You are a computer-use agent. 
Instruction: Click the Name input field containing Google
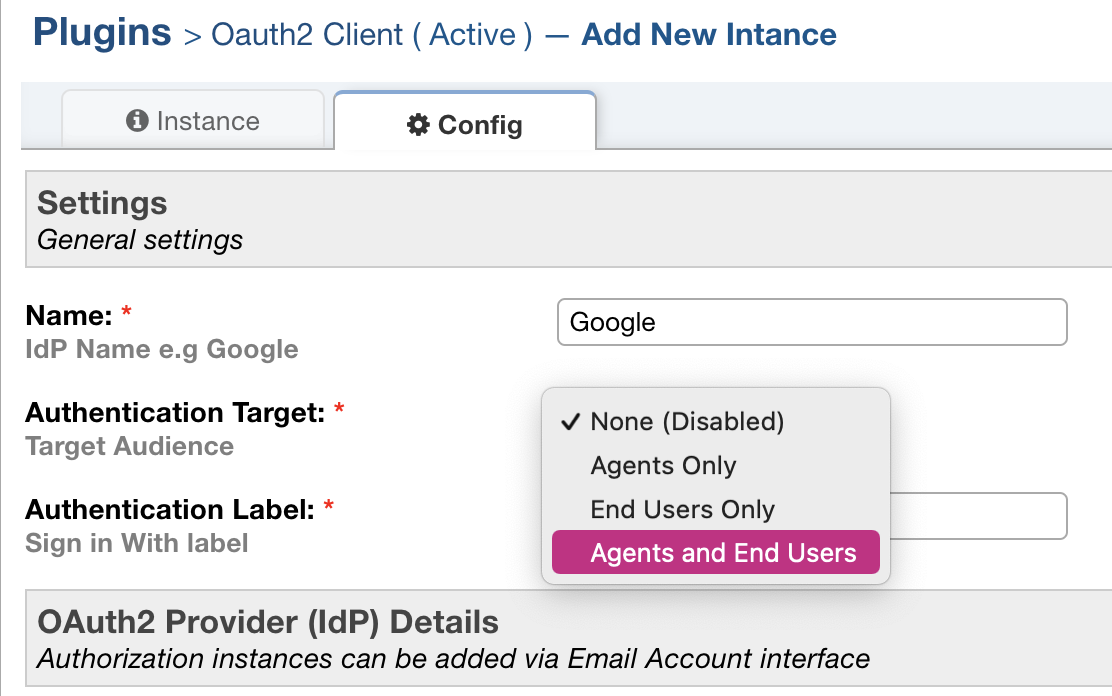point(812,322)
